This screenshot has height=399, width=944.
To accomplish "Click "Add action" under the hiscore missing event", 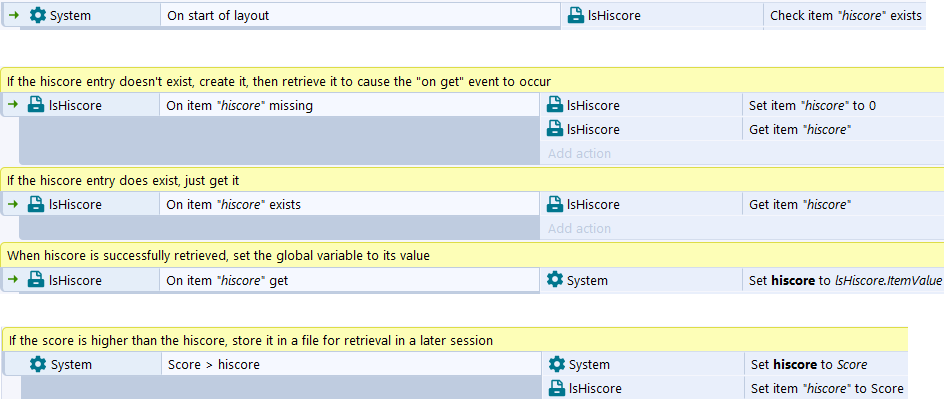I will [x=579, y=153].
